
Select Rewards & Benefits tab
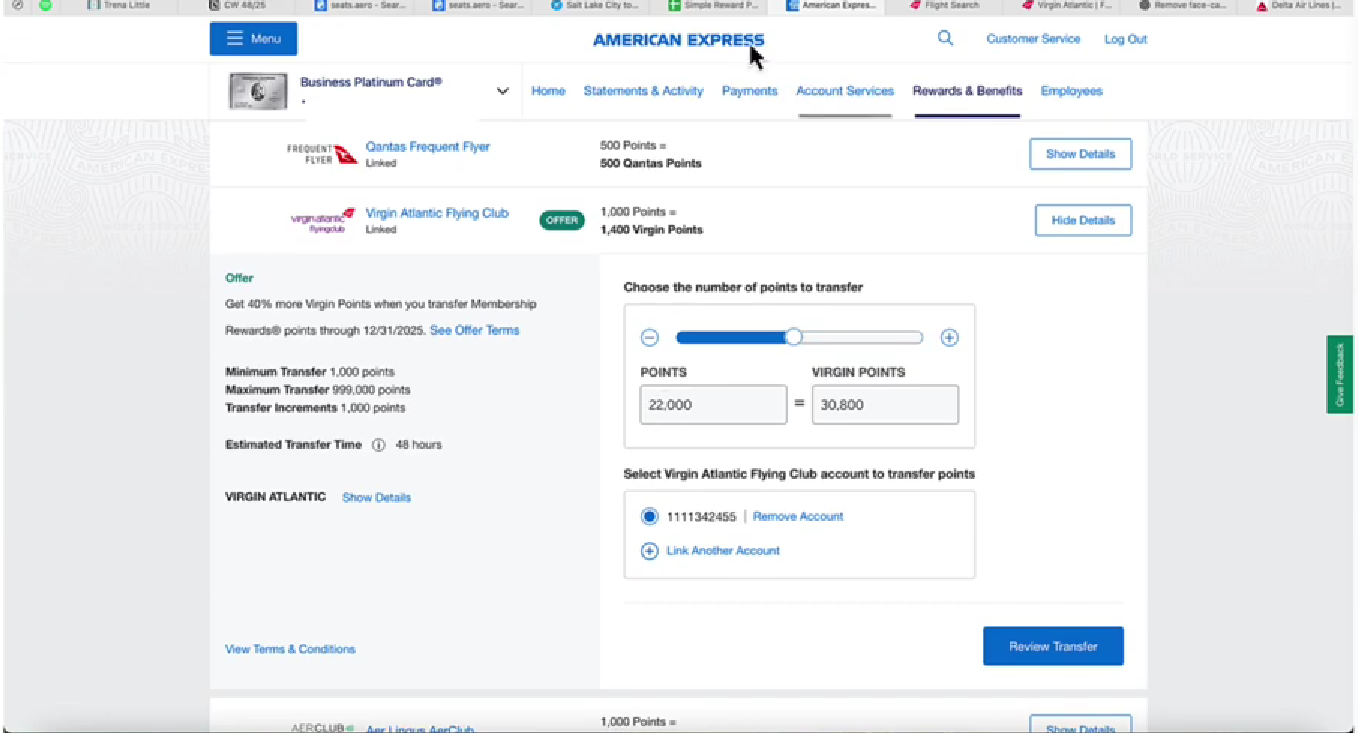(967, 91)
